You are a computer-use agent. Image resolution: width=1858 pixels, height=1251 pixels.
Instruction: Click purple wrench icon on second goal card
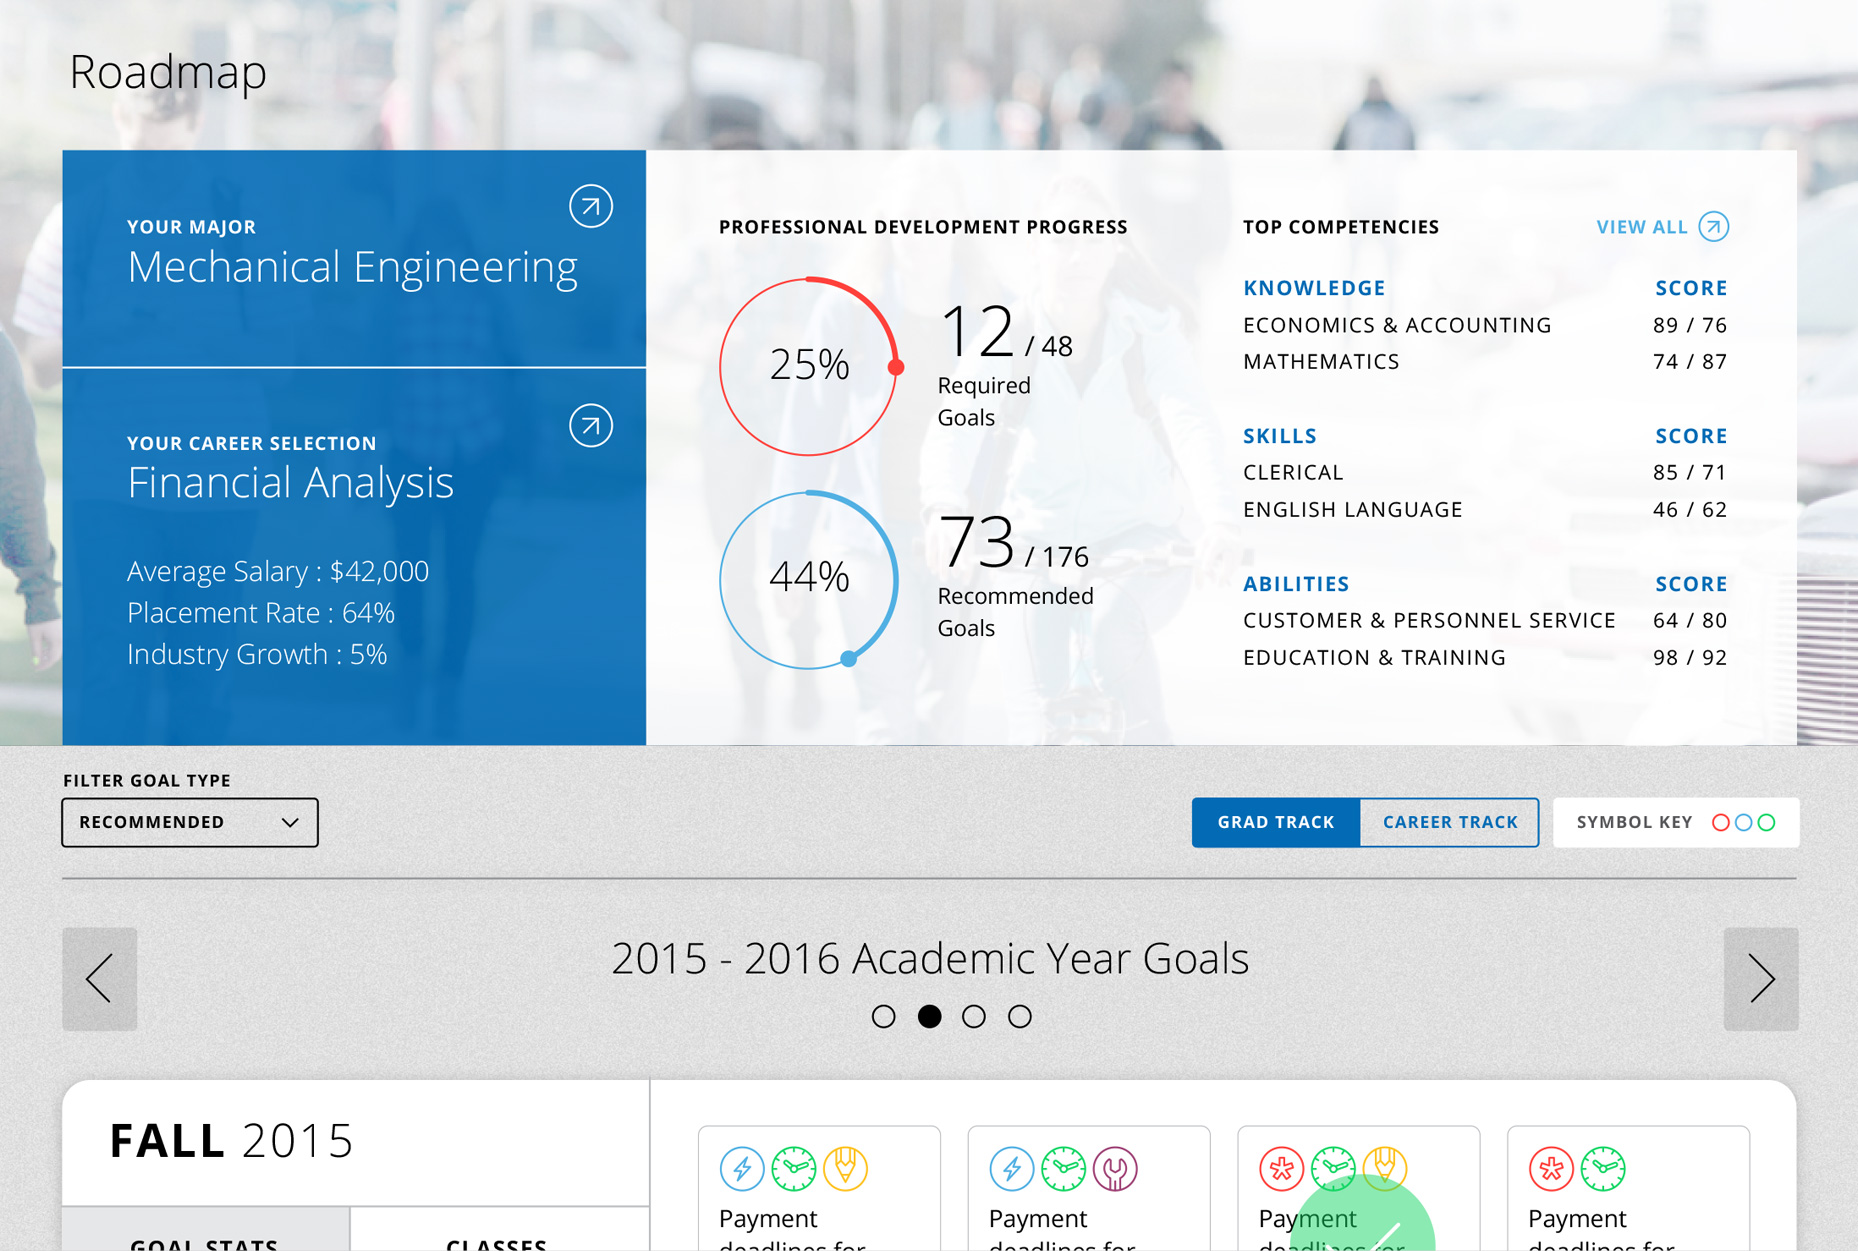pyautogui.click(x=1116, y=1168)
